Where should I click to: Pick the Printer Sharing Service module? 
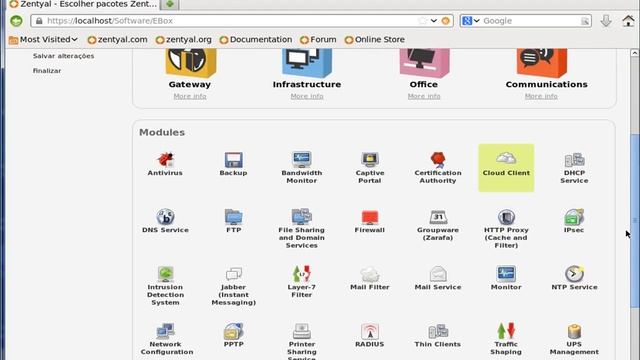point(302,341)
